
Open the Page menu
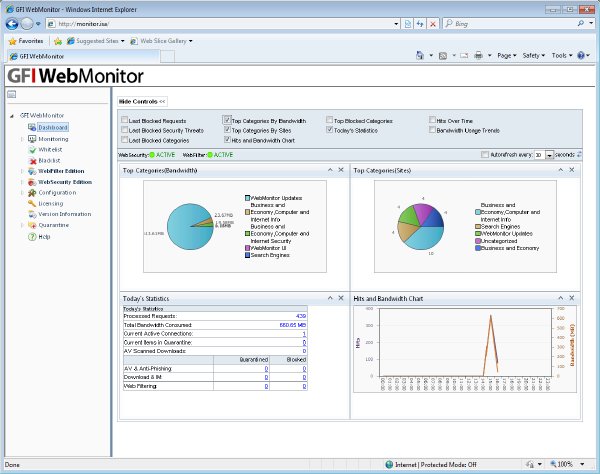(x=507, y=55)
